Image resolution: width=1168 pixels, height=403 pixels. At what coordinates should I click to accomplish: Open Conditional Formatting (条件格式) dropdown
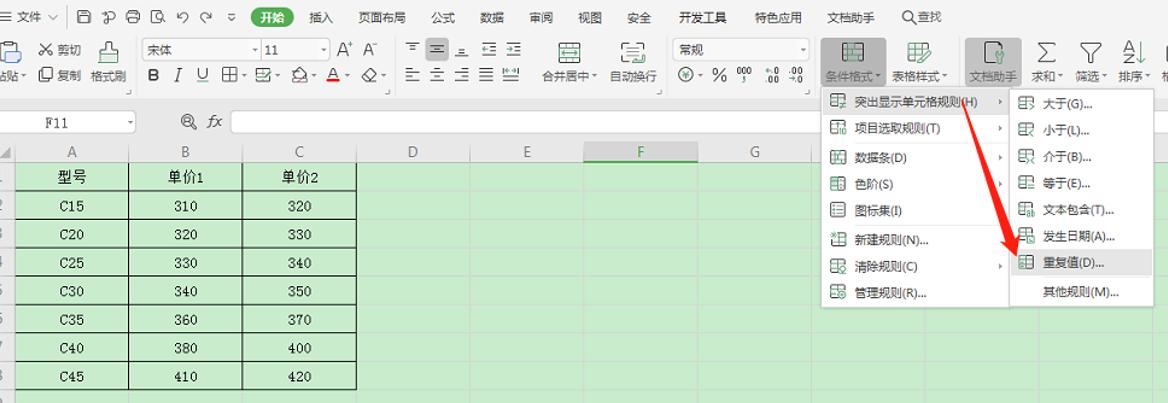pos(854,61)
